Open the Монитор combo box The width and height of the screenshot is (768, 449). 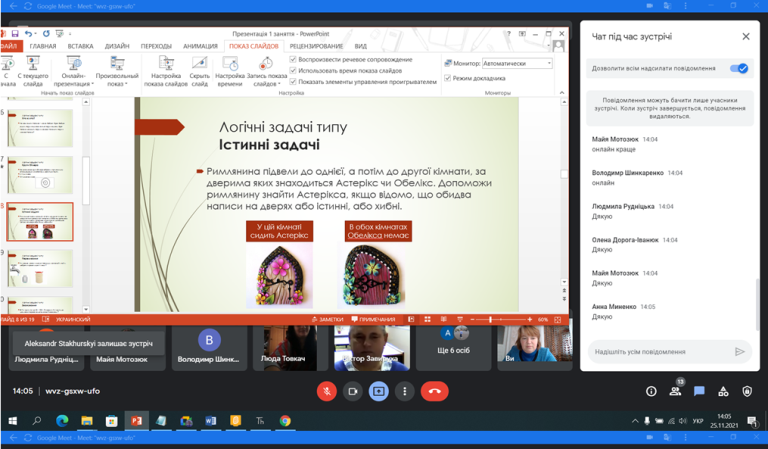pyautogui.click(x=517, y=63)
